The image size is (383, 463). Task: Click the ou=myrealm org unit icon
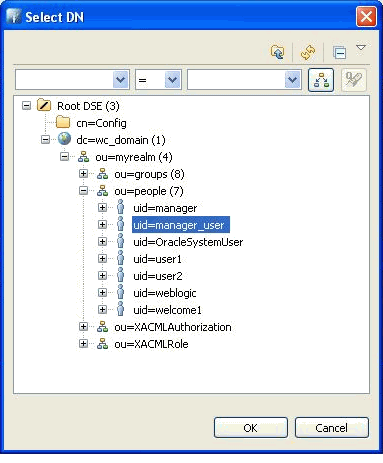pos(83,157)
